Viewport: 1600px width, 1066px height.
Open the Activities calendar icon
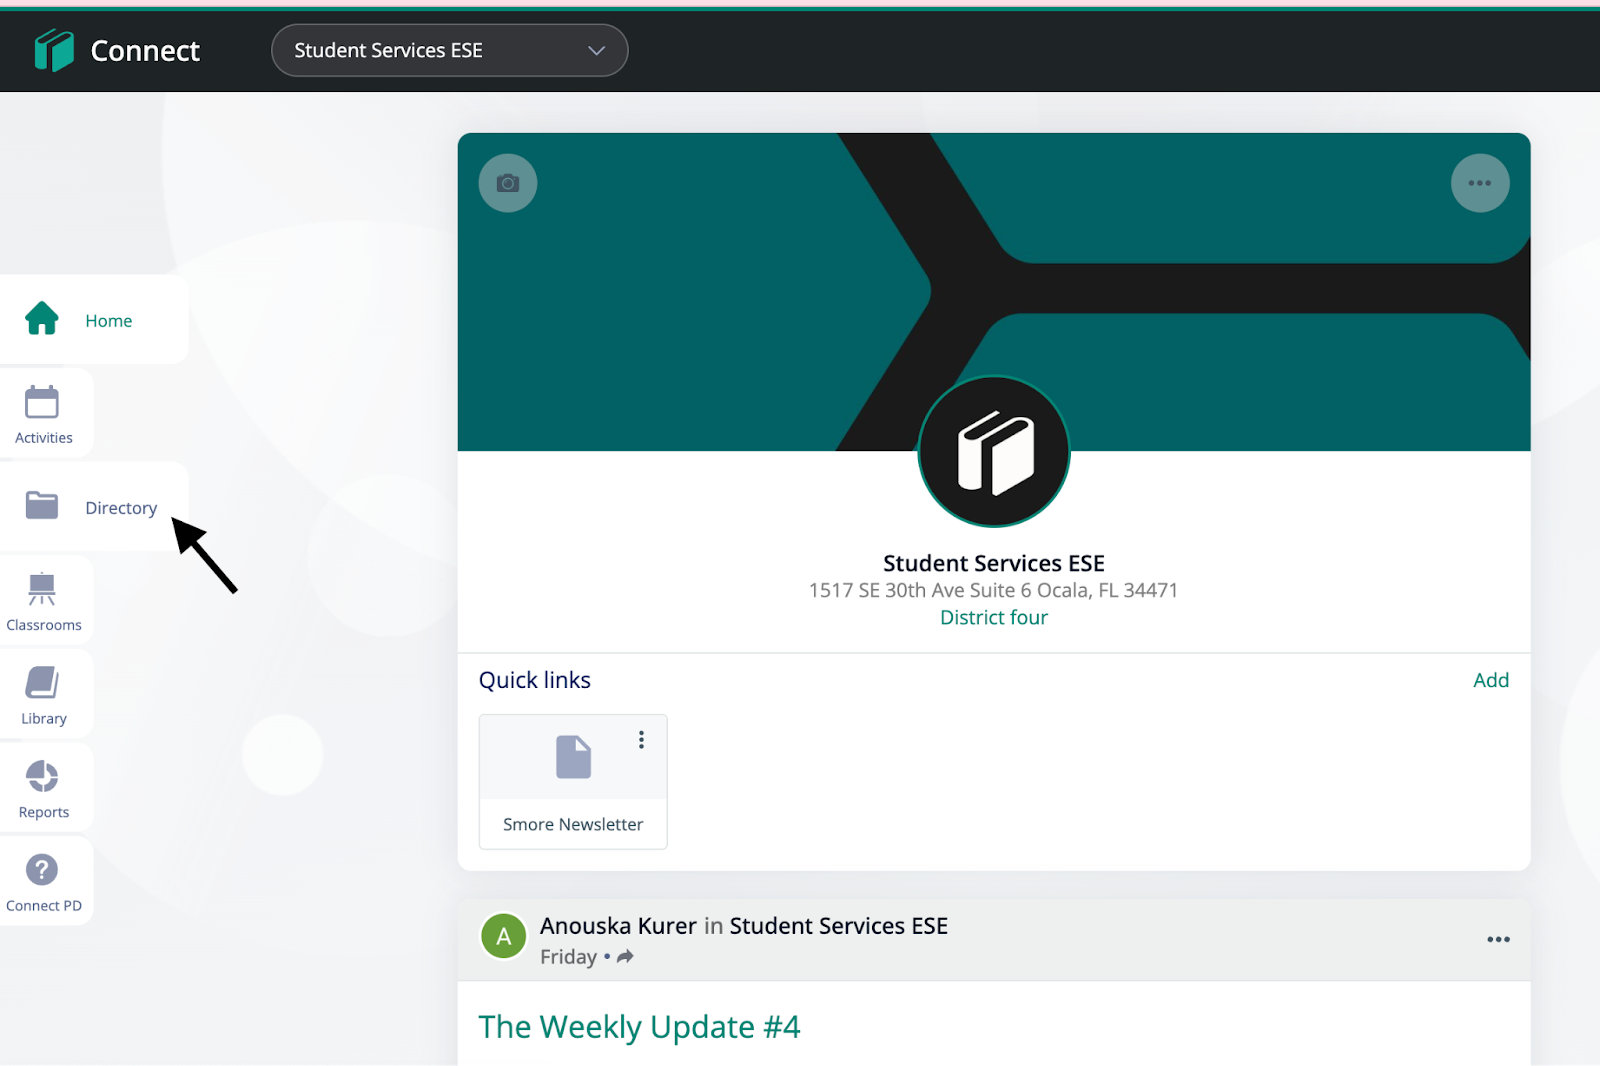tap(42, 402)
